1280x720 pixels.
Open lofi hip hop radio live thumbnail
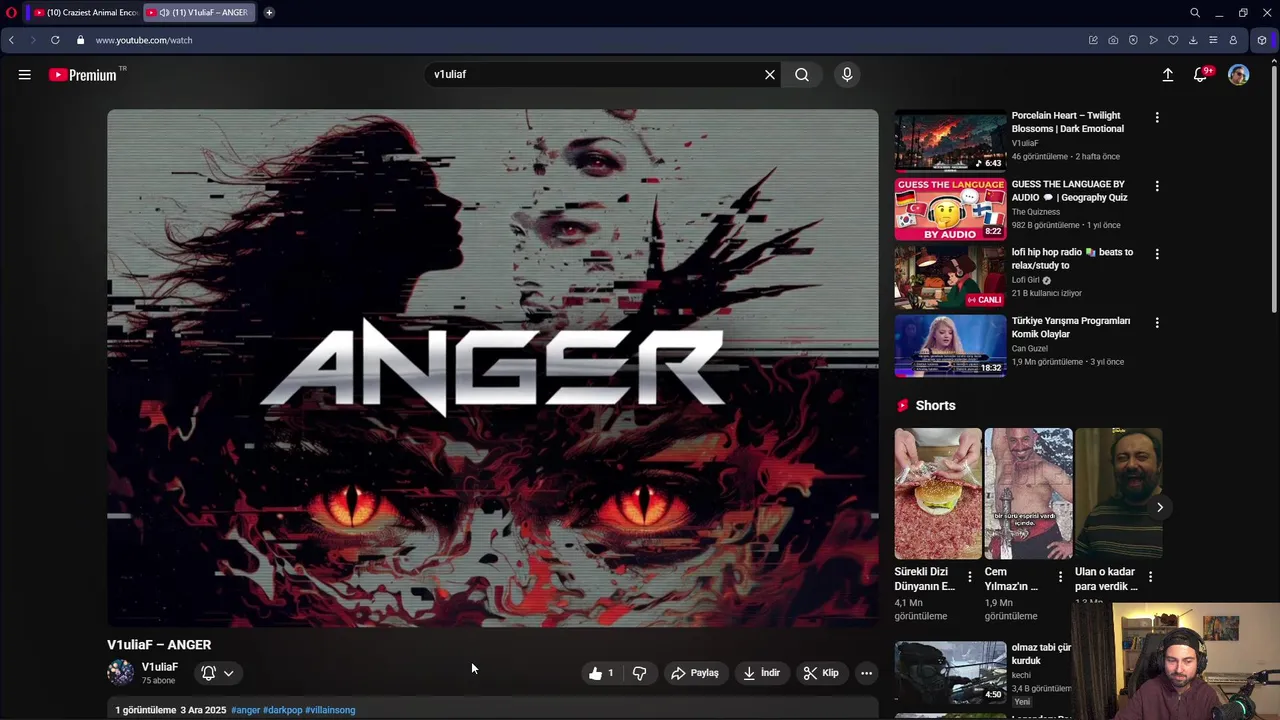950,278
